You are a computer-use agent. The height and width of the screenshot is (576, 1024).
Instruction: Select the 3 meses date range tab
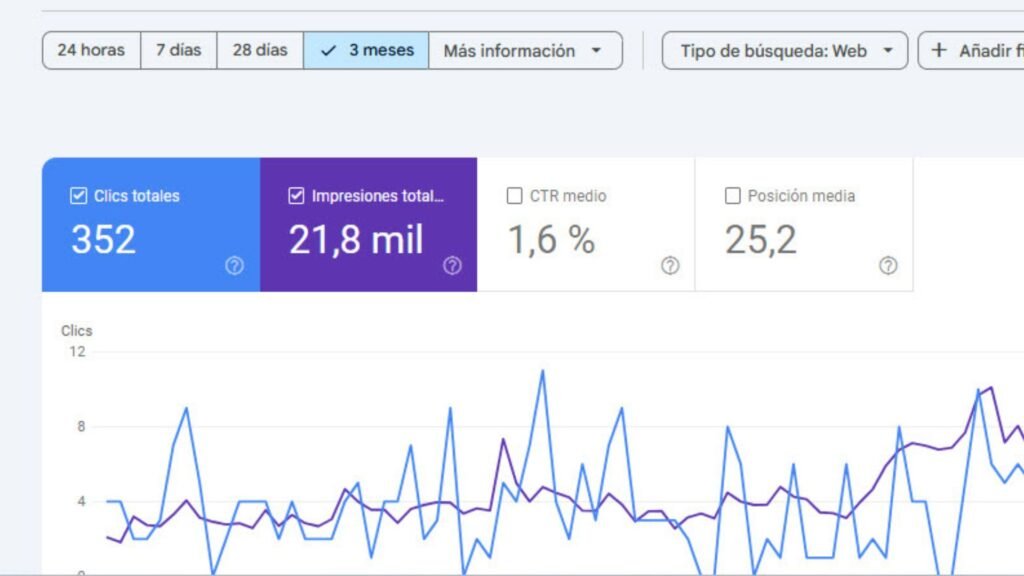tap(366, 50)
